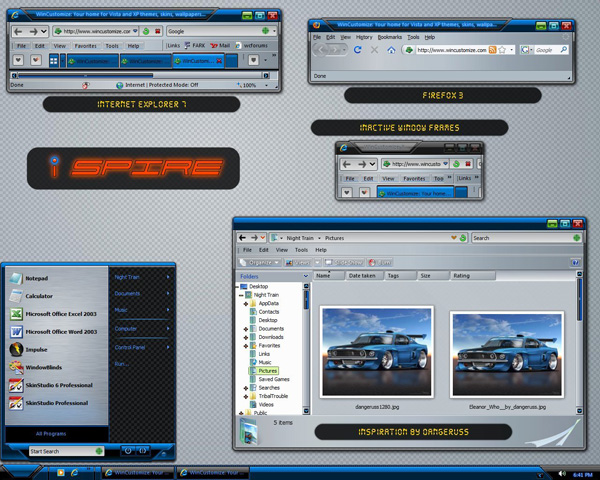Viewport: 600px width, 480px height.
Task: Expand the AppData folder in tree
Action: [246, 304]
